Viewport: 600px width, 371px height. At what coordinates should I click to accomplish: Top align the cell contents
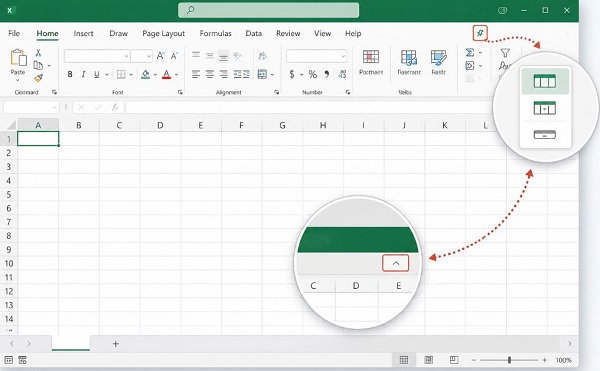pyautogui.click(x=196, y=55)
